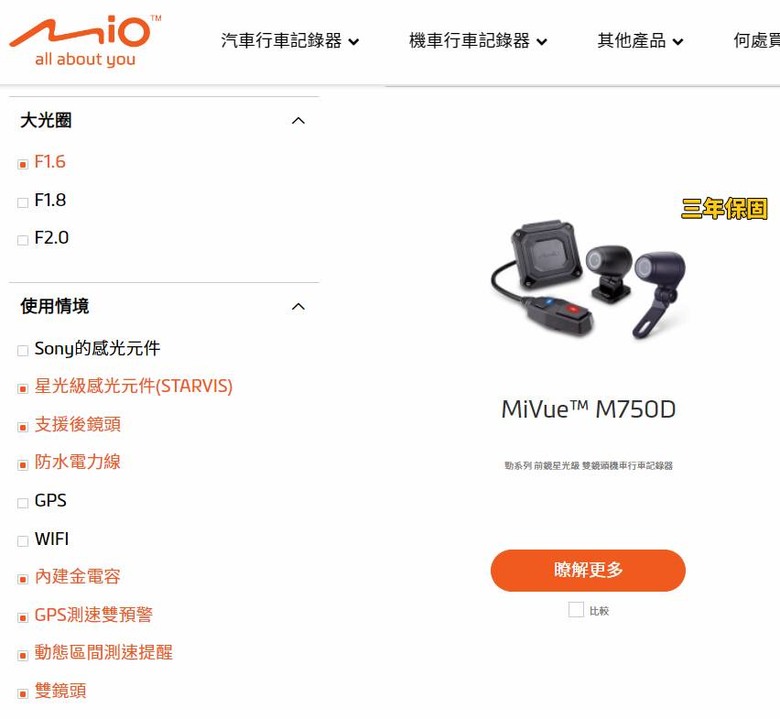Click the Mio logo
The width and height of the screenshot is (780, 719).
(x=86, y=41)
